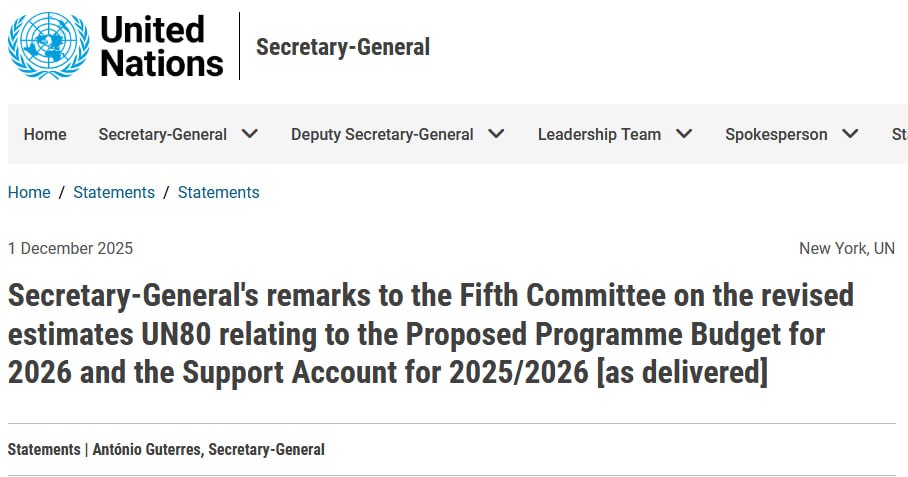Click the date "1 December 2025"
This screenshot has height=477, width=908.
tap(70, 248)
